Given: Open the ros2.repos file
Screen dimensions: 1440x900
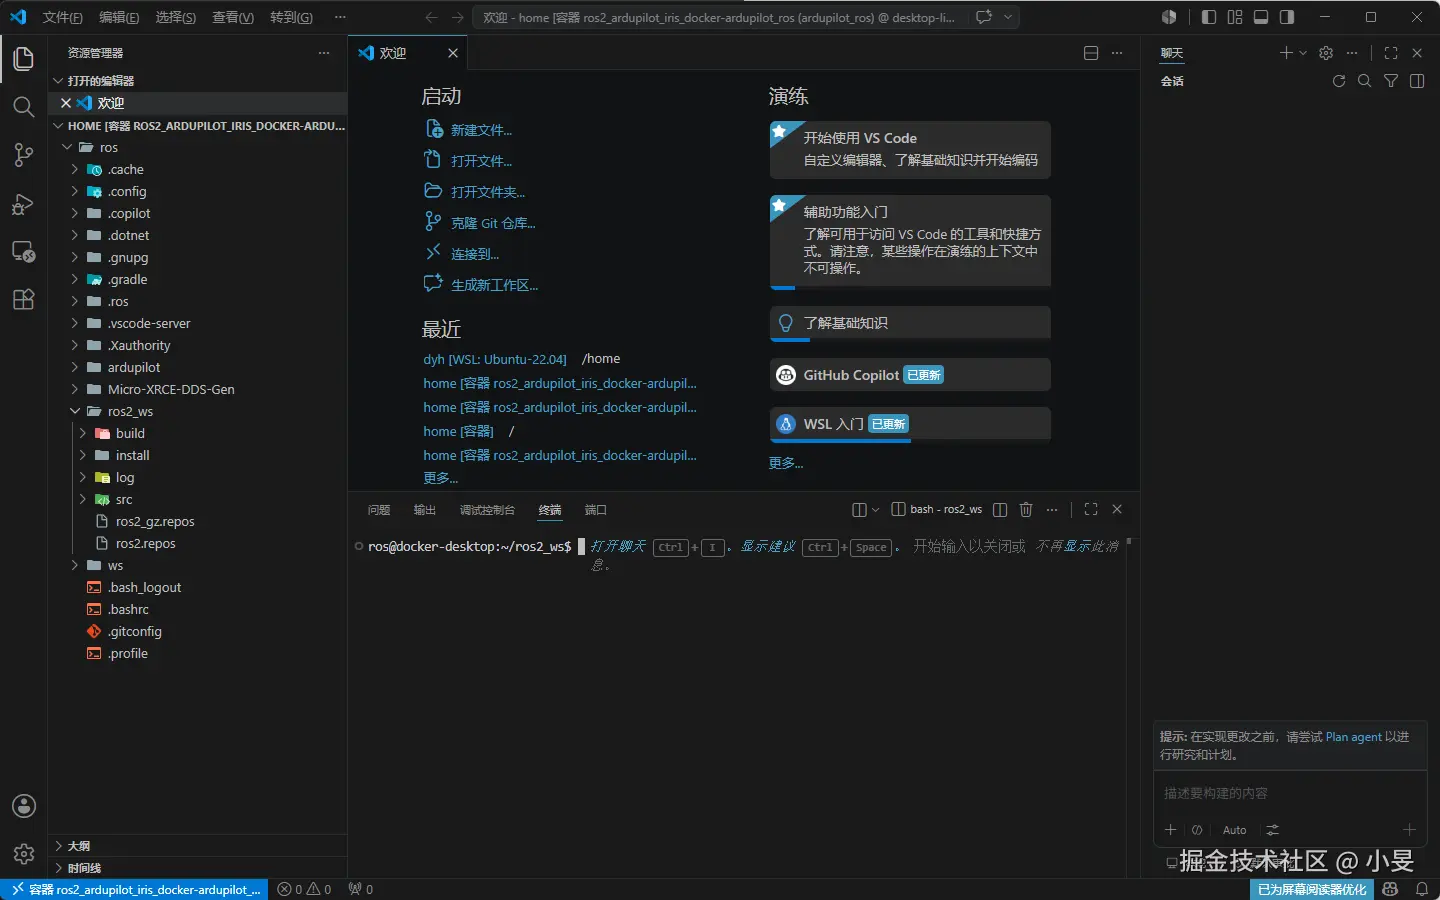Looking at the screenshot, I should tap(145, 544).
